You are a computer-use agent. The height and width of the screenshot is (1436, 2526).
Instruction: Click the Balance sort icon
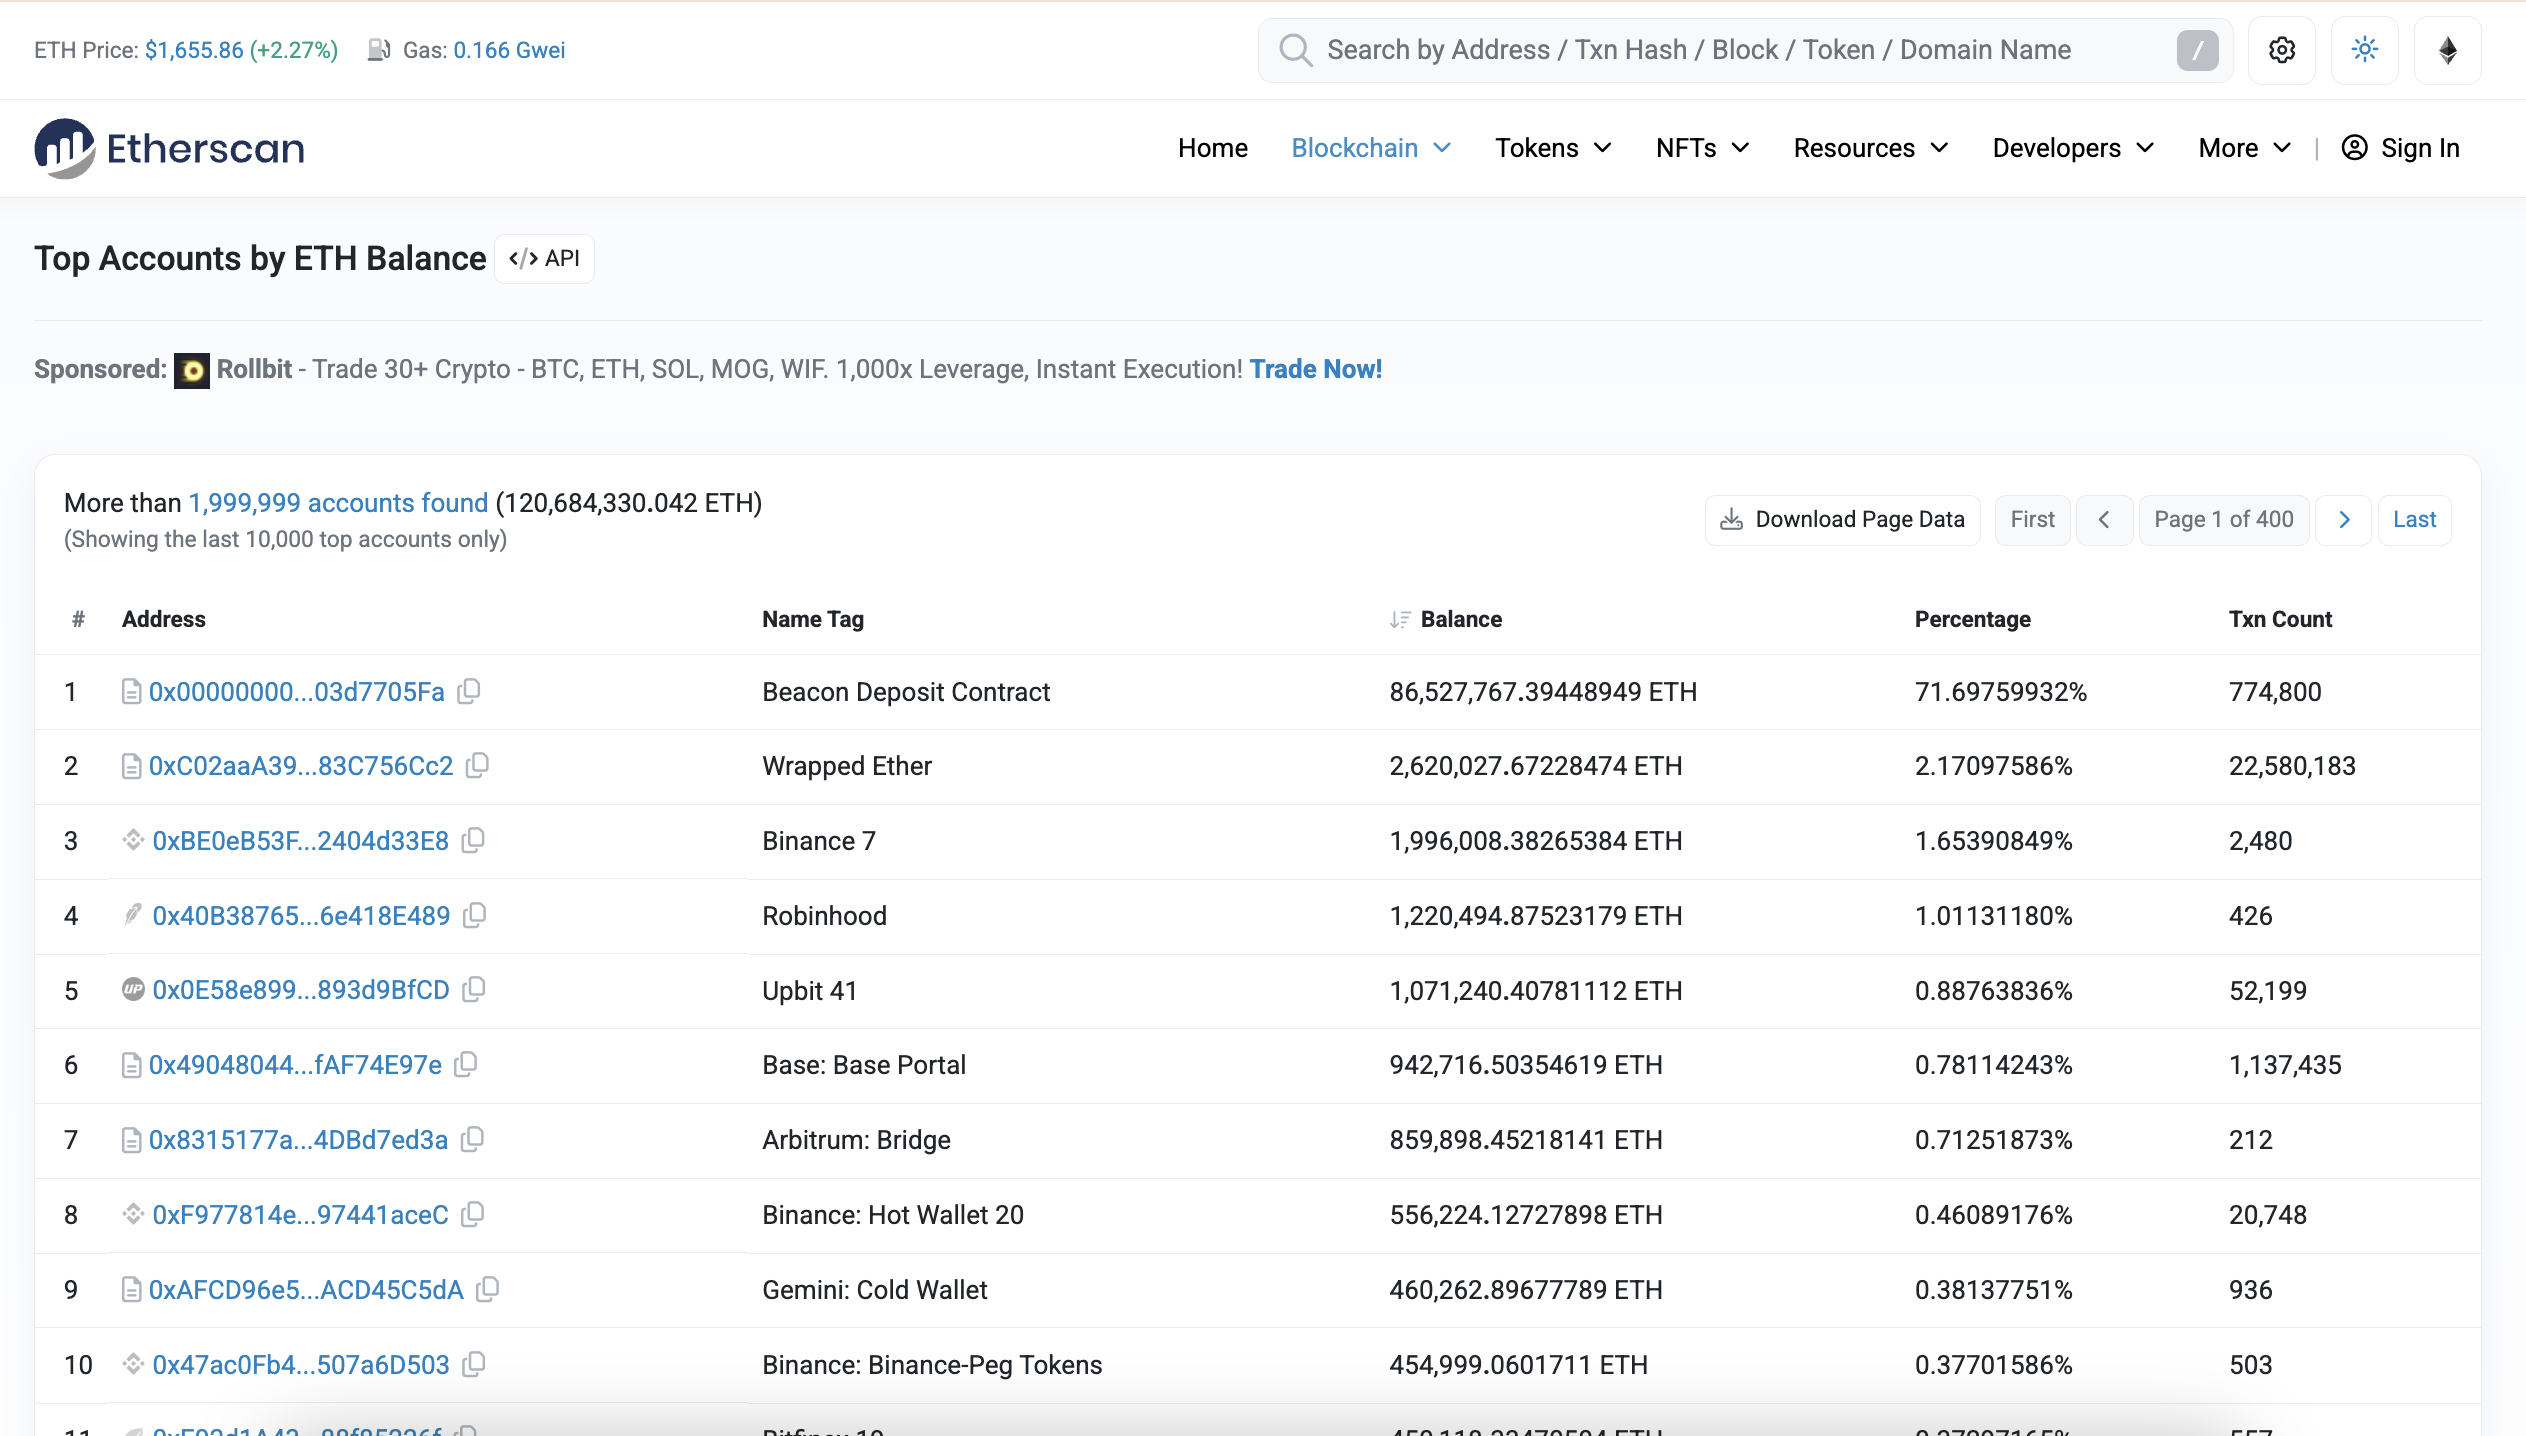point(1400,620)
